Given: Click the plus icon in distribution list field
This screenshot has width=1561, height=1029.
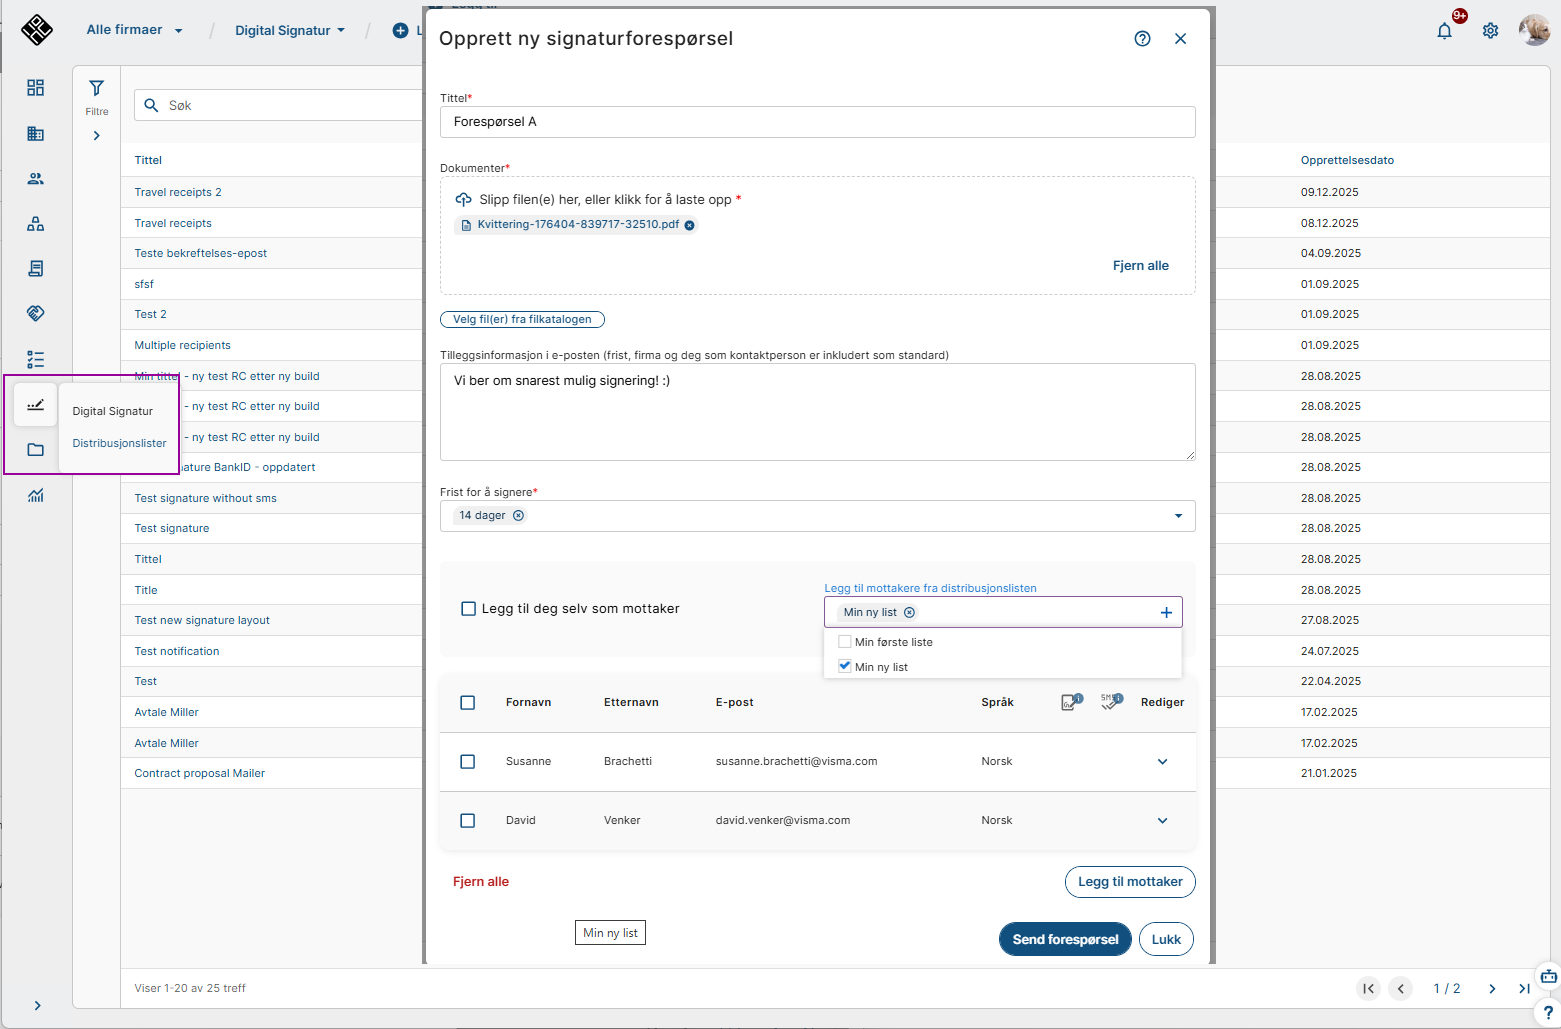Looking at the screenshot, I should point(1166,613).
